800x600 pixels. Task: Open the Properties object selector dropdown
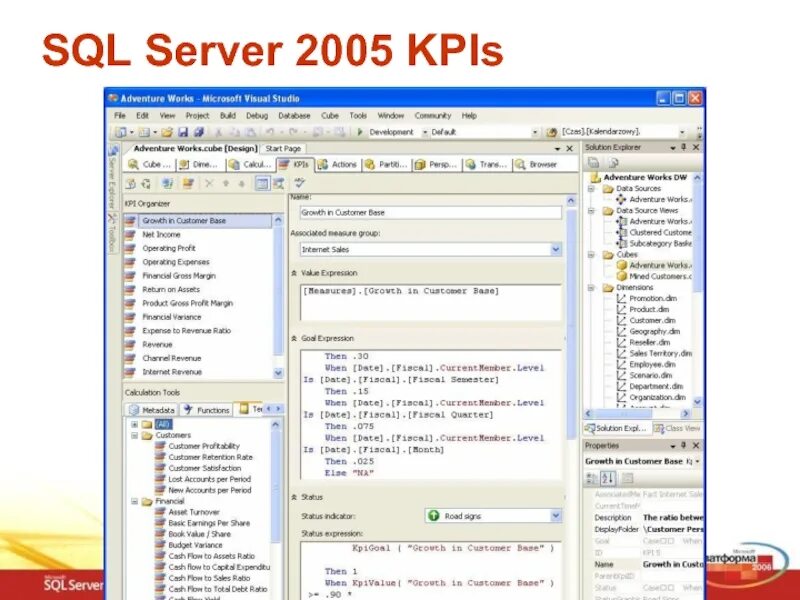click(x=697, y=461)
